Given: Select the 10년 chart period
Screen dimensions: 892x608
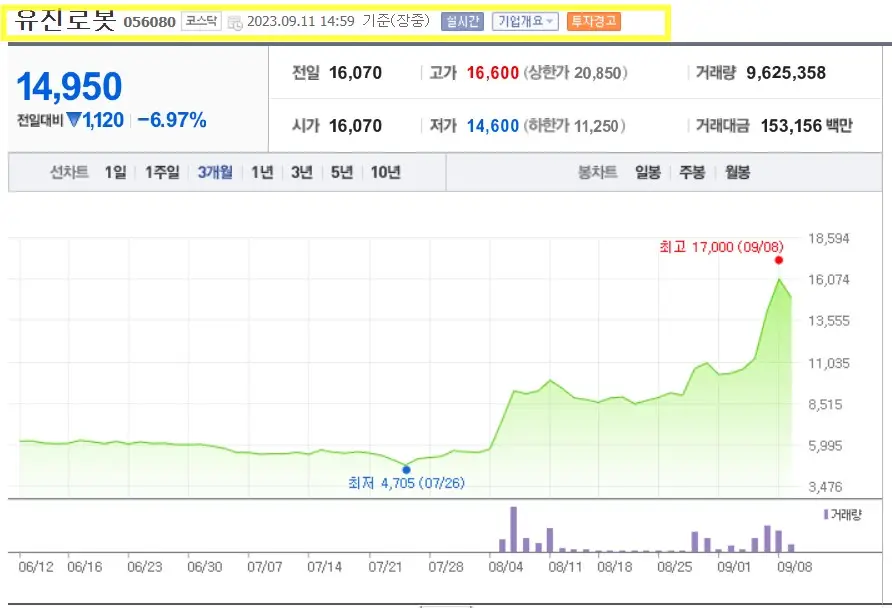Looking at the screenshot, I should [384, 171].
